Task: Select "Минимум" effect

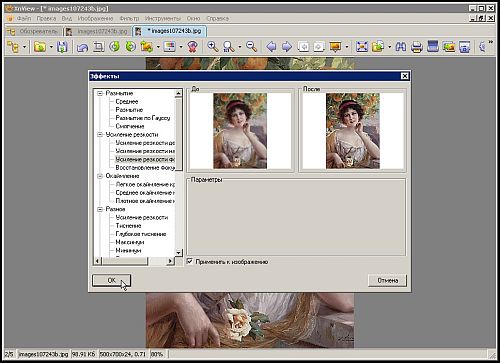Action: 128,250
